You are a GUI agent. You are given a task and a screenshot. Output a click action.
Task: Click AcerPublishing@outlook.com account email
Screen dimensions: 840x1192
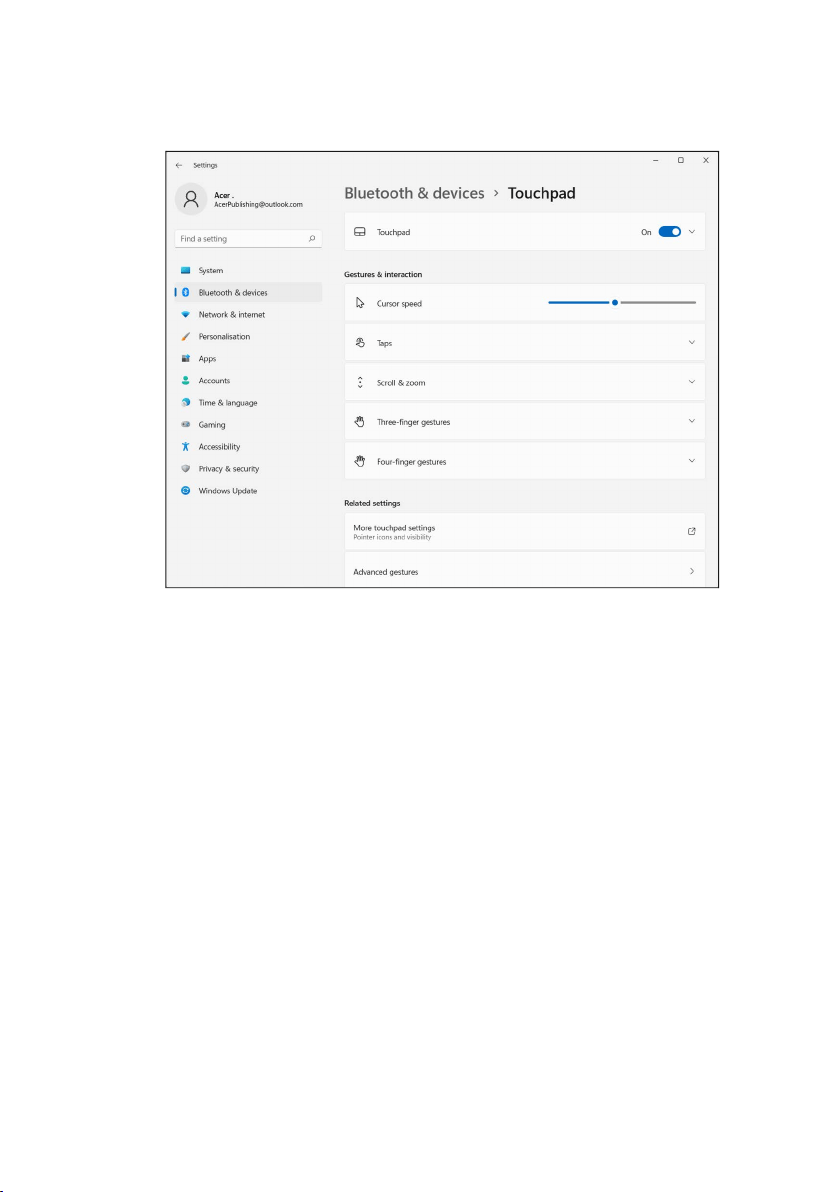[x=258, y=204]
